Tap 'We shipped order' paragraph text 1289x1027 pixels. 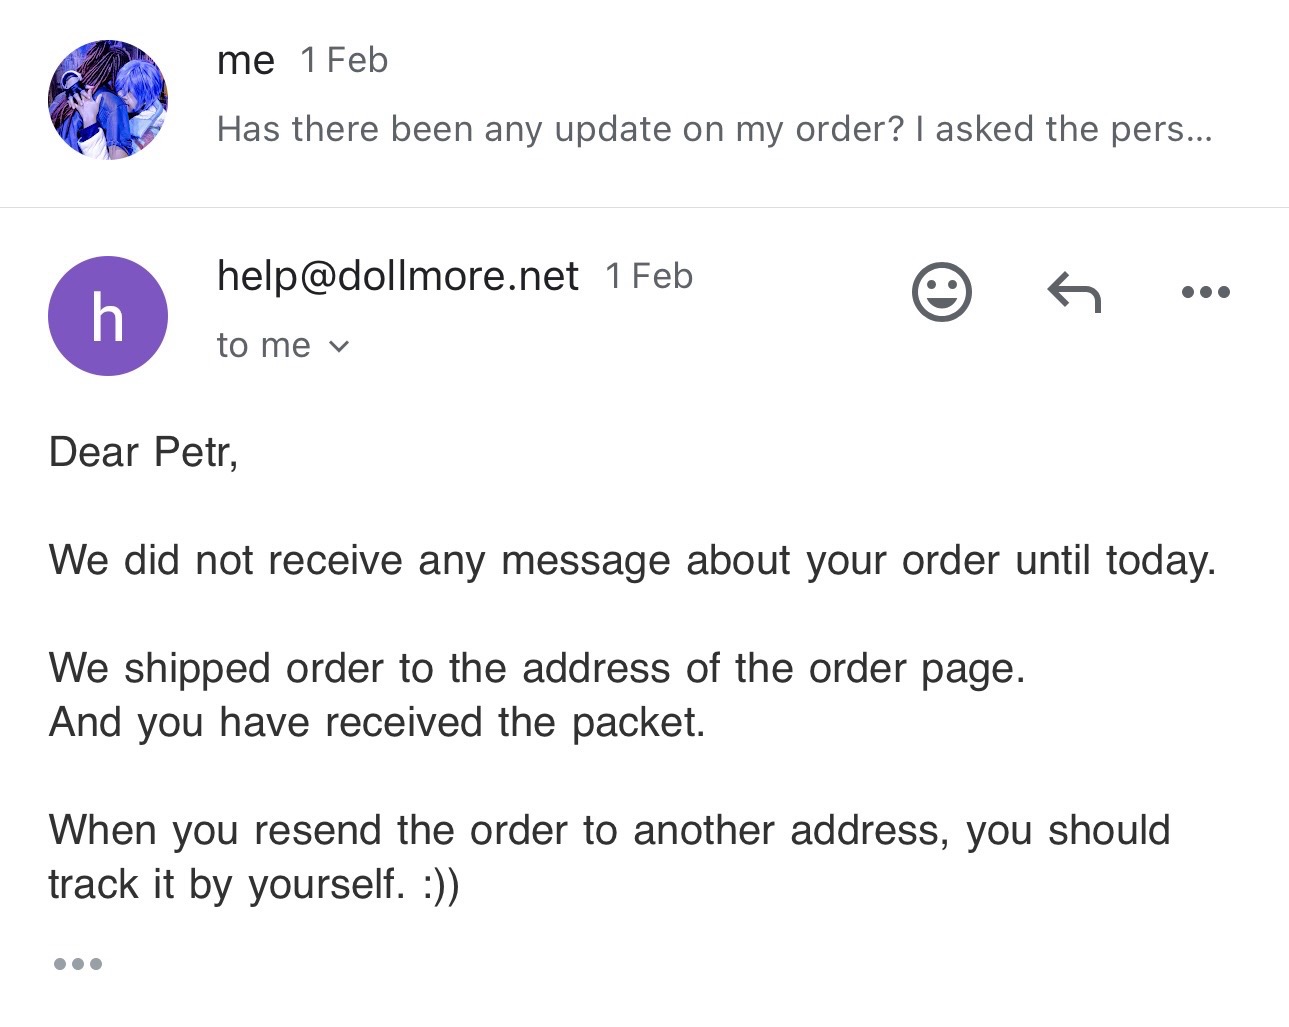tap(537, 668)
